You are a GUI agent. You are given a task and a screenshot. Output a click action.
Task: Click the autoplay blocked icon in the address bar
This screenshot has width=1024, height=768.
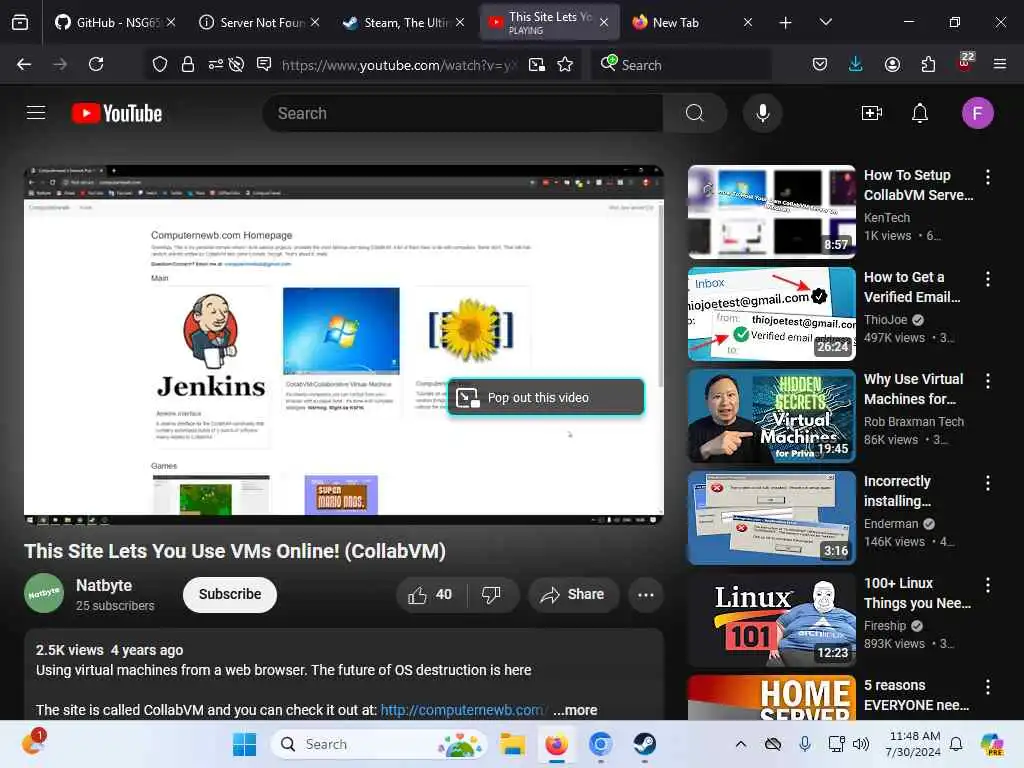click(236, 64)
